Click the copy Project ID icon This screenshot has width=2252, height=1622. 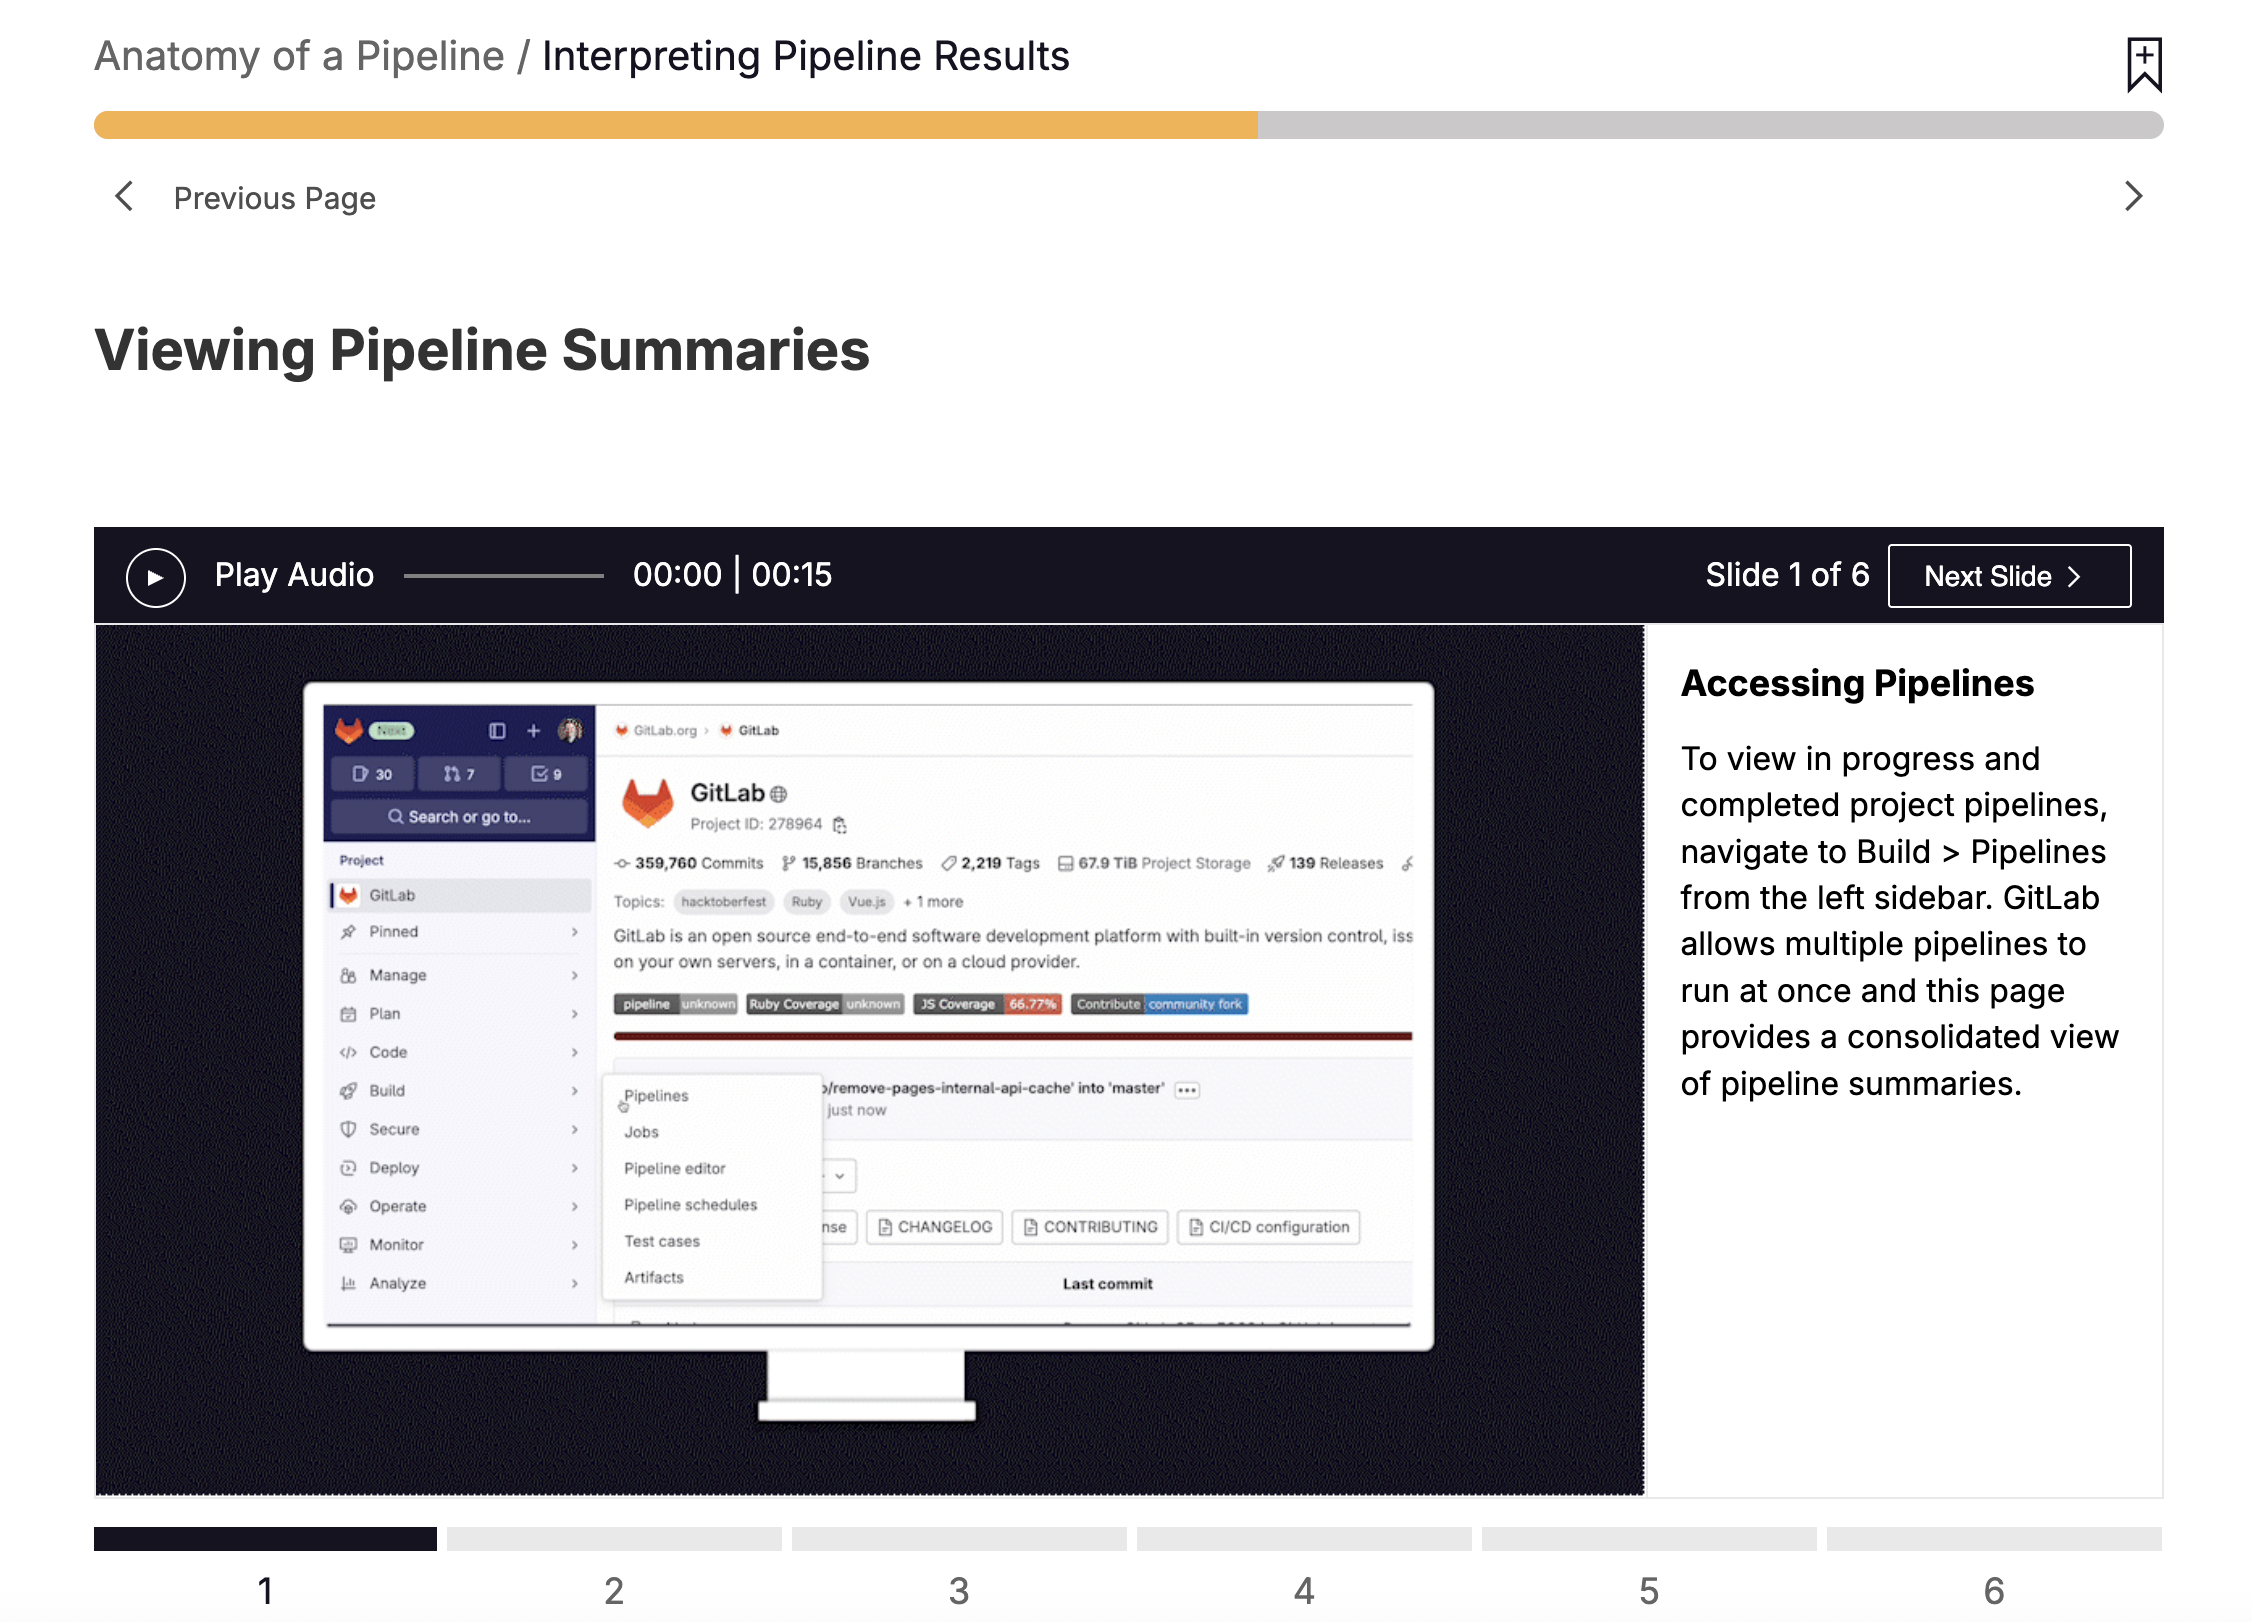pyautogui.click(x=840, y=825)
